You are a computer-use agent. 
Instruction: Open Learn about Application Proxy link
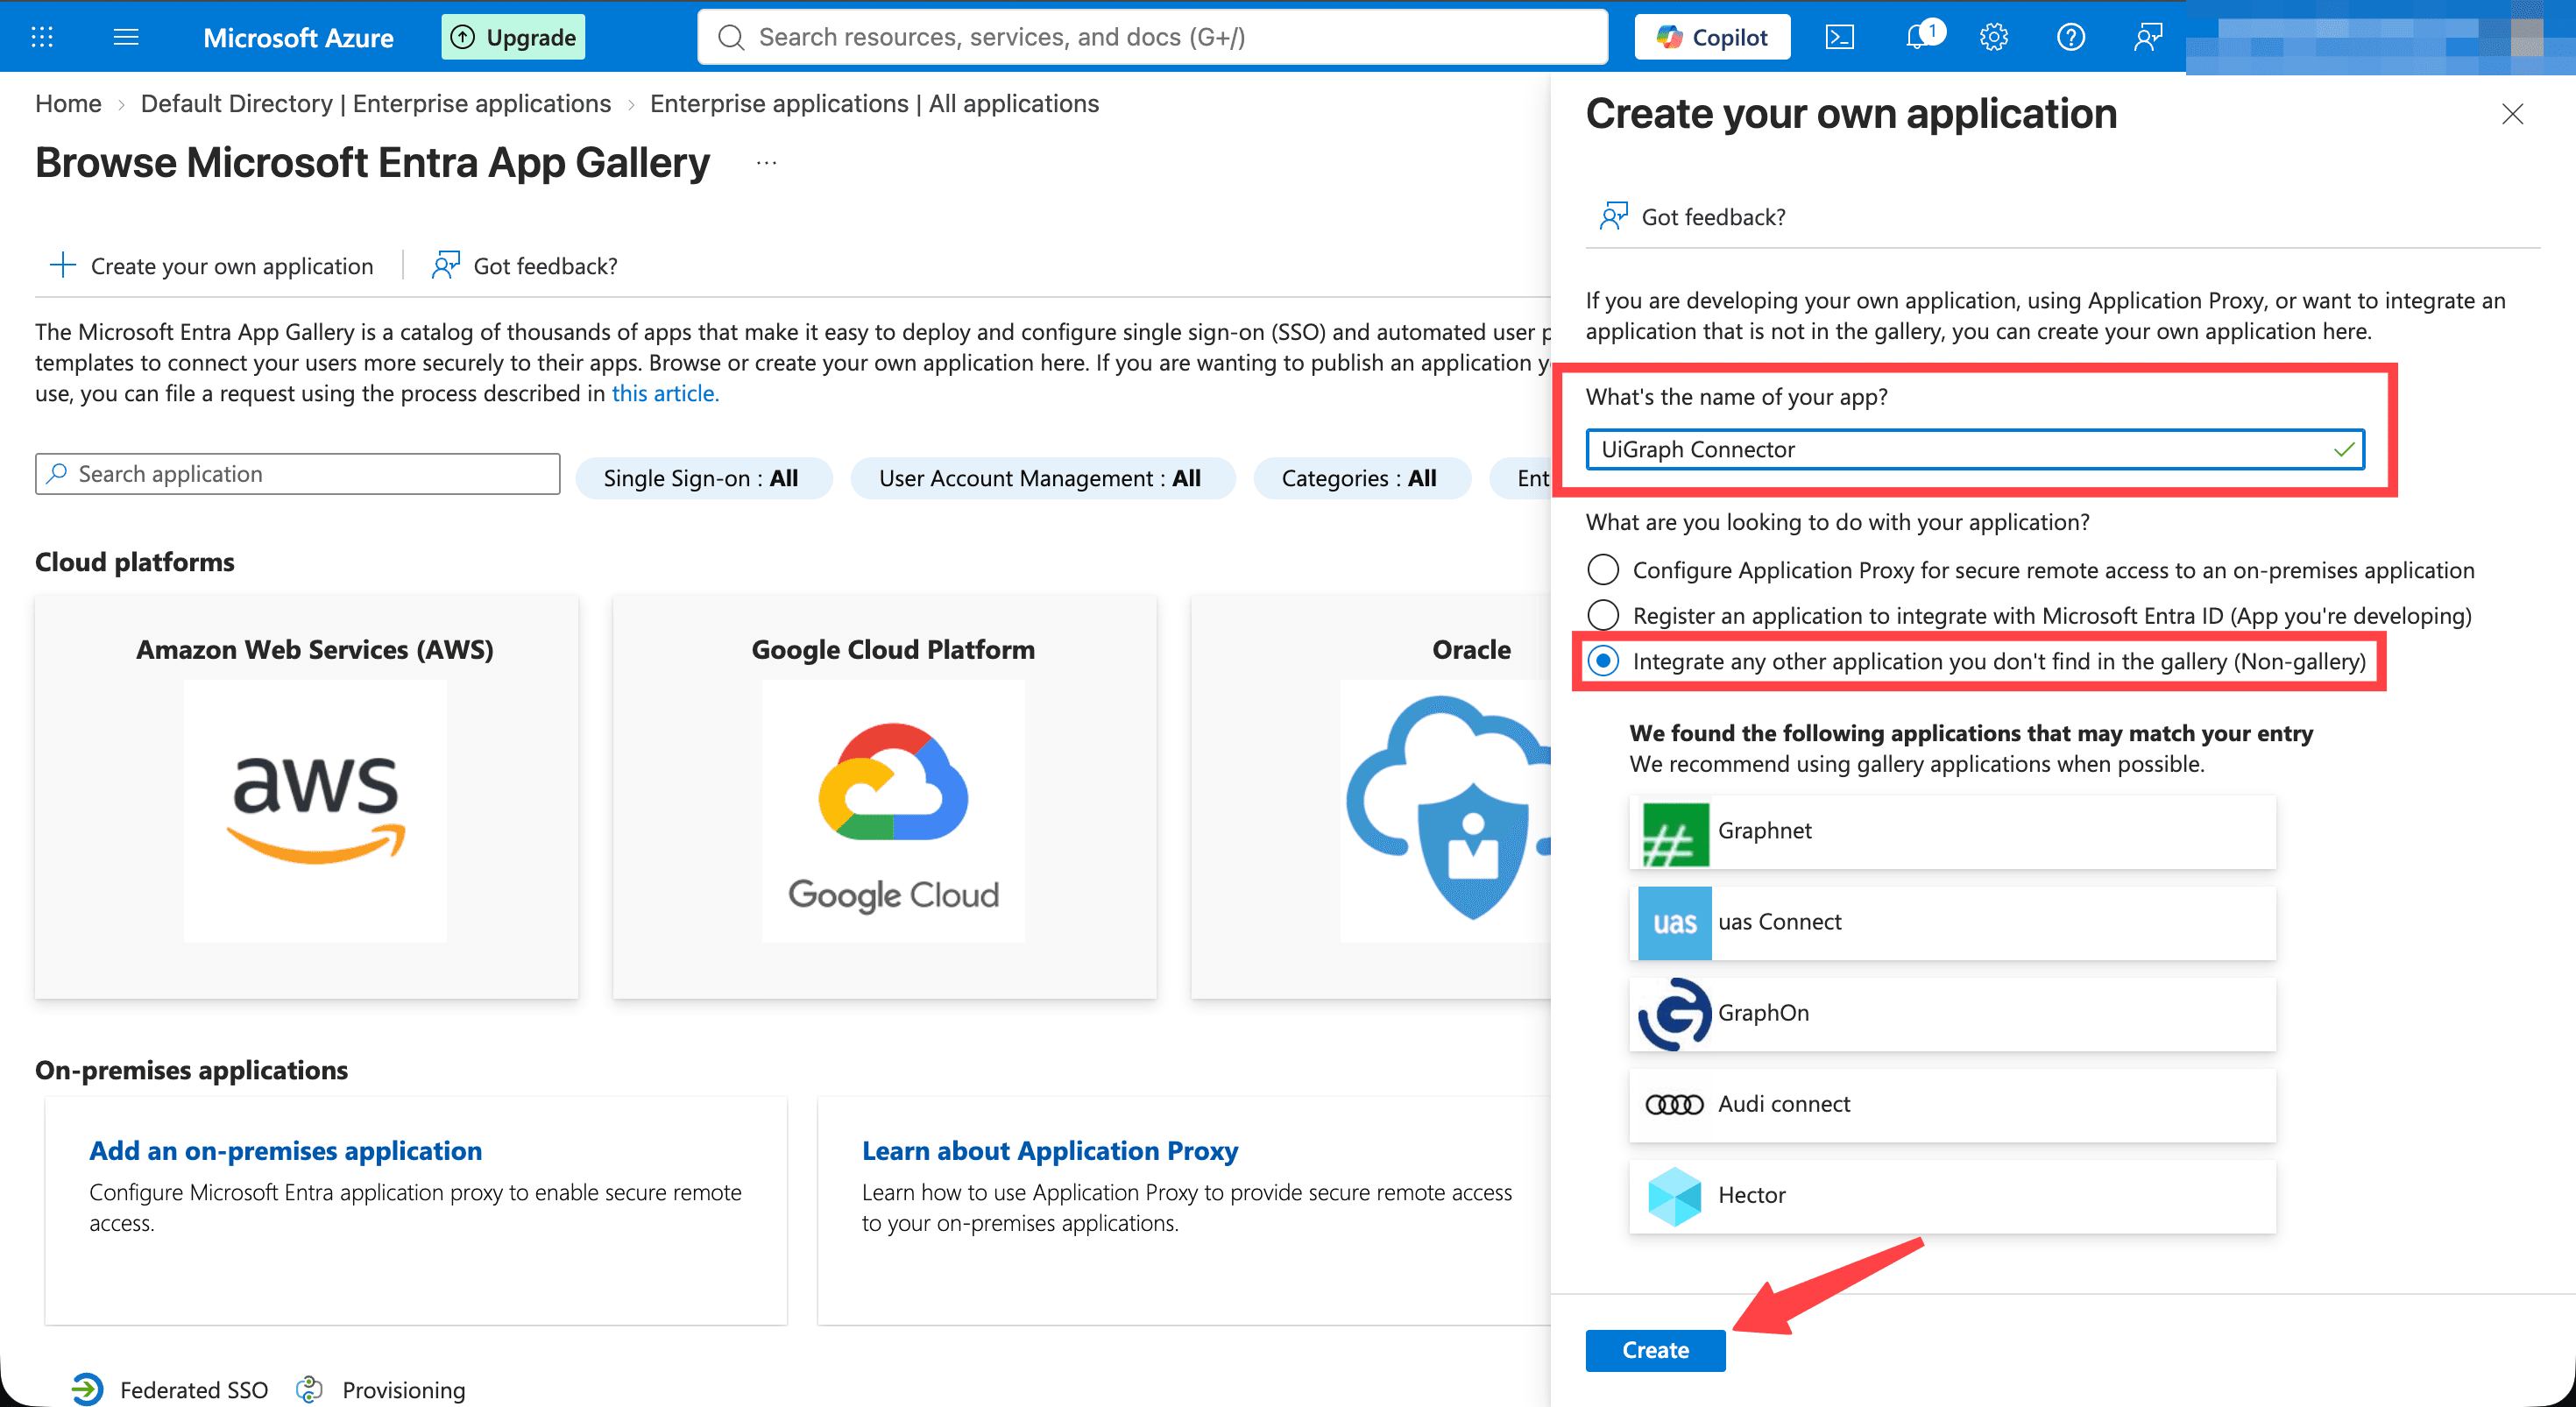(1050, 1151)
